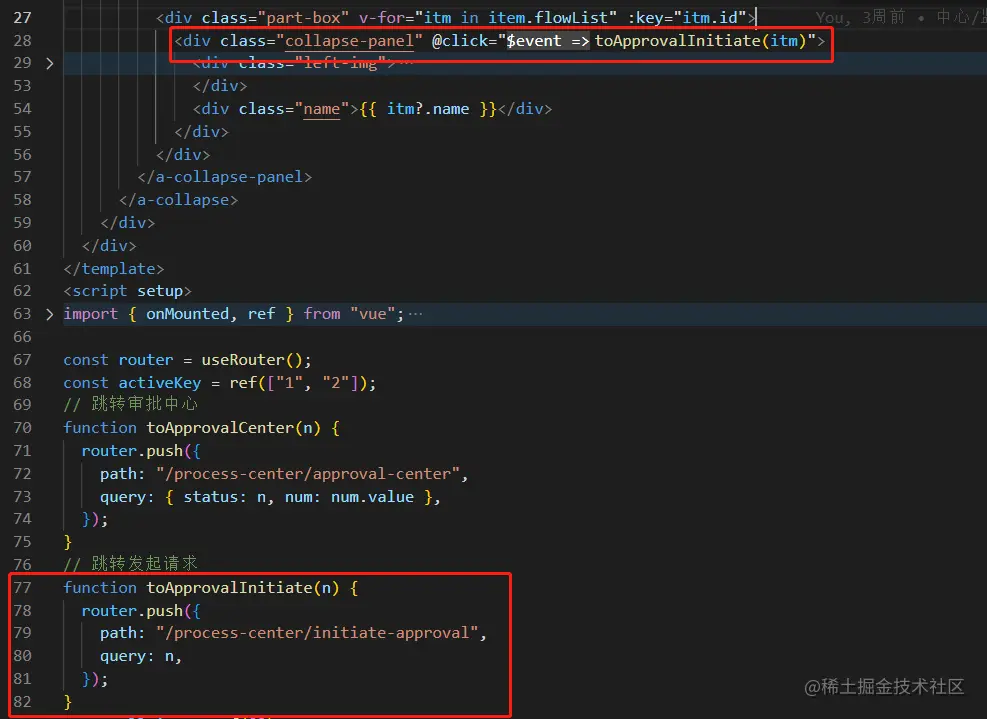Screen dimensions: 987x719
Task: Click the closing </div> tag on line 59
Action: 128,223
